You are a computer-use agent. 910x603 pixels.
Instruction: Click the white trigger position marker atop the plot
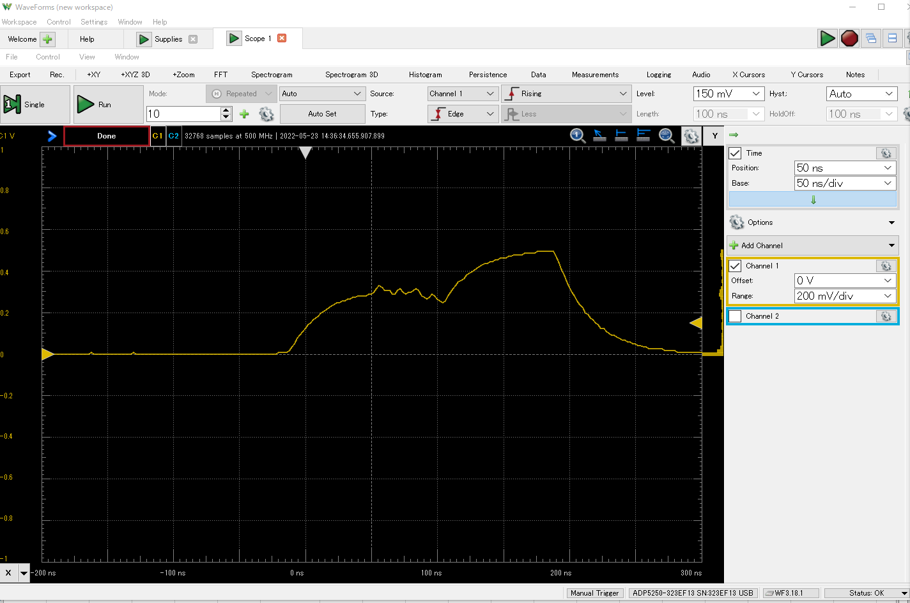(306, 152)
